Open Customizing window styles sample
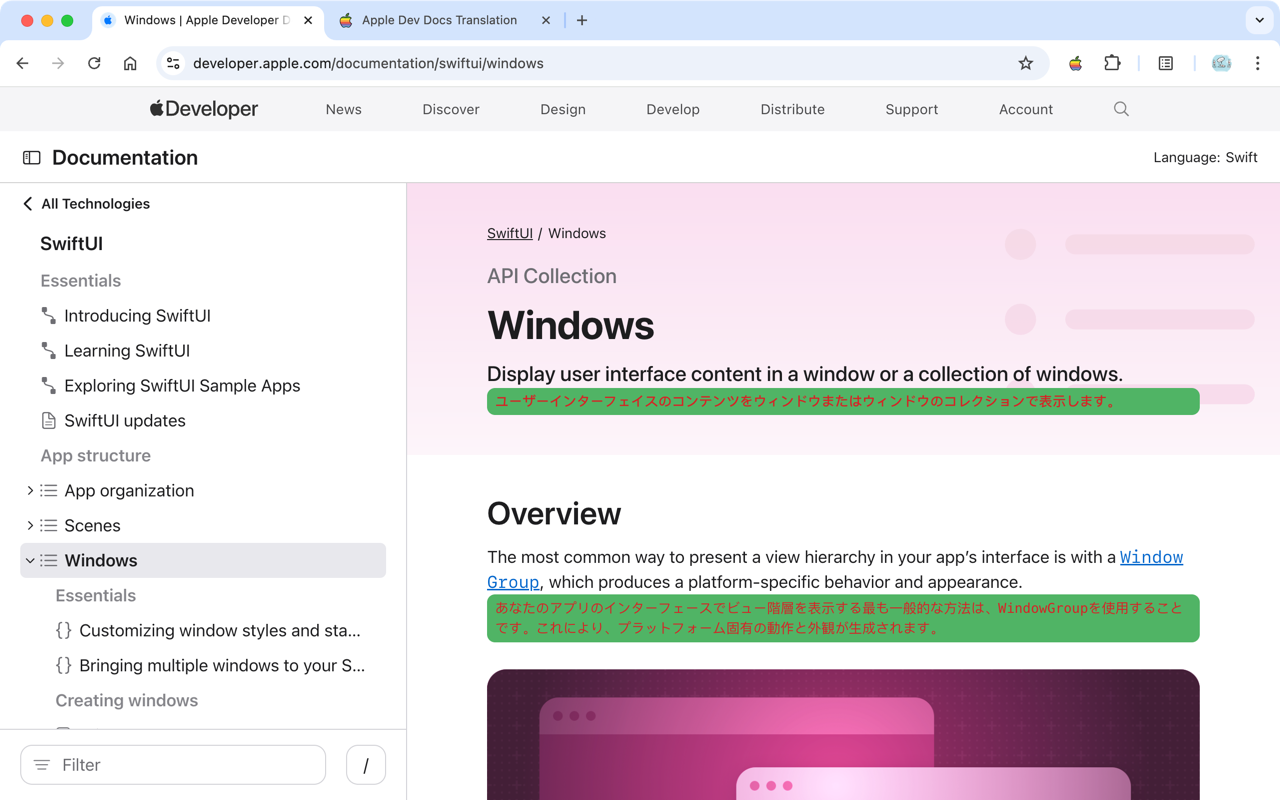This screenshot has height=800, width=1280. [220, 631]
